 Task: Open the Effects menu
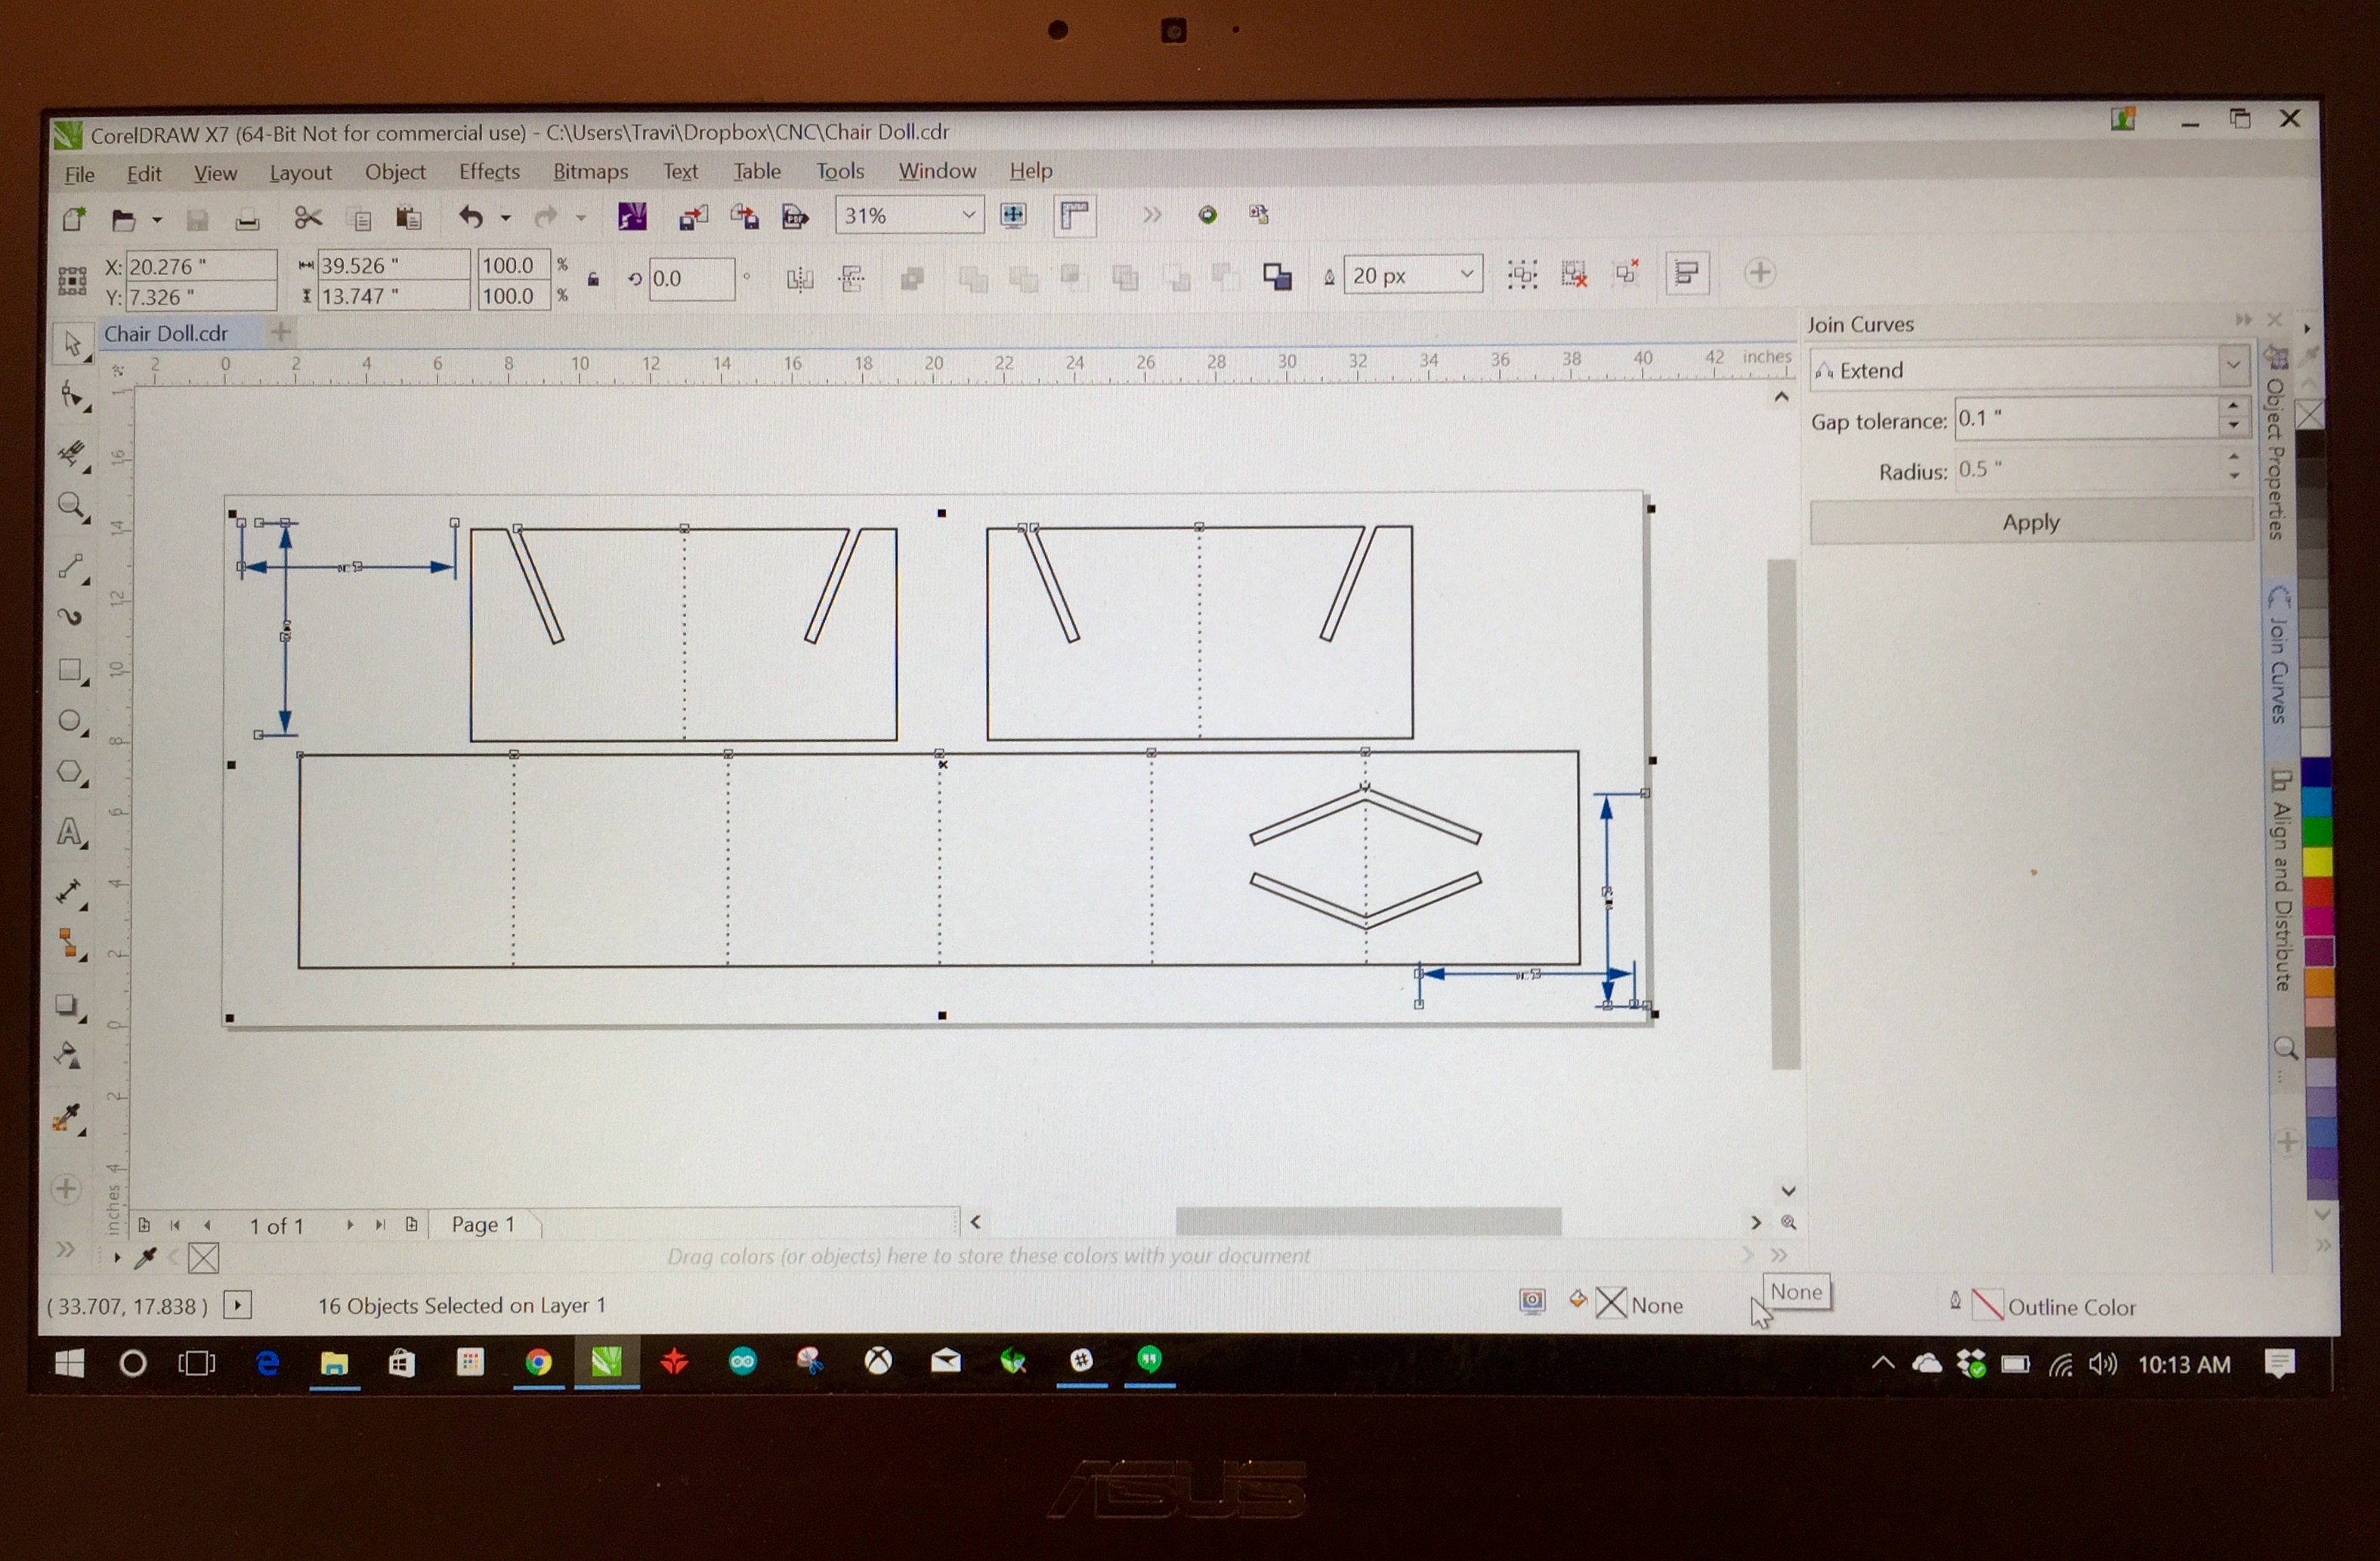(x=489, y=172)
